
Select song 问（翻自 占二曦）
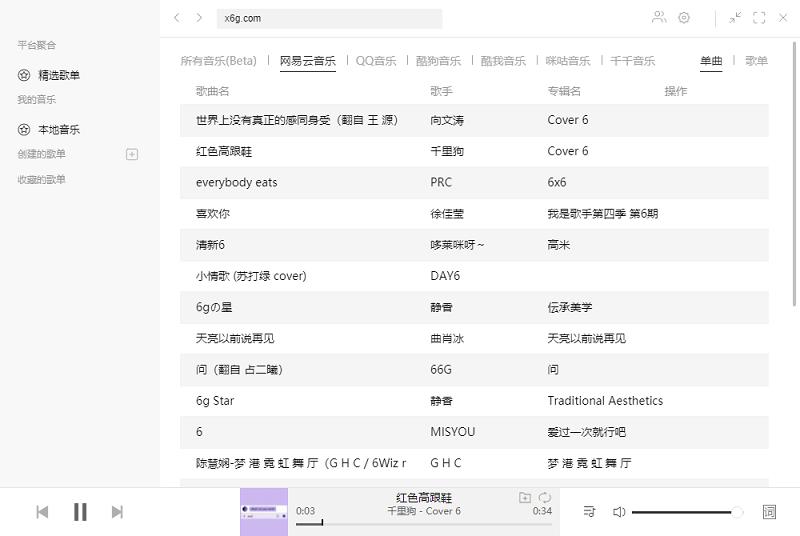click(x=239, y=369)
